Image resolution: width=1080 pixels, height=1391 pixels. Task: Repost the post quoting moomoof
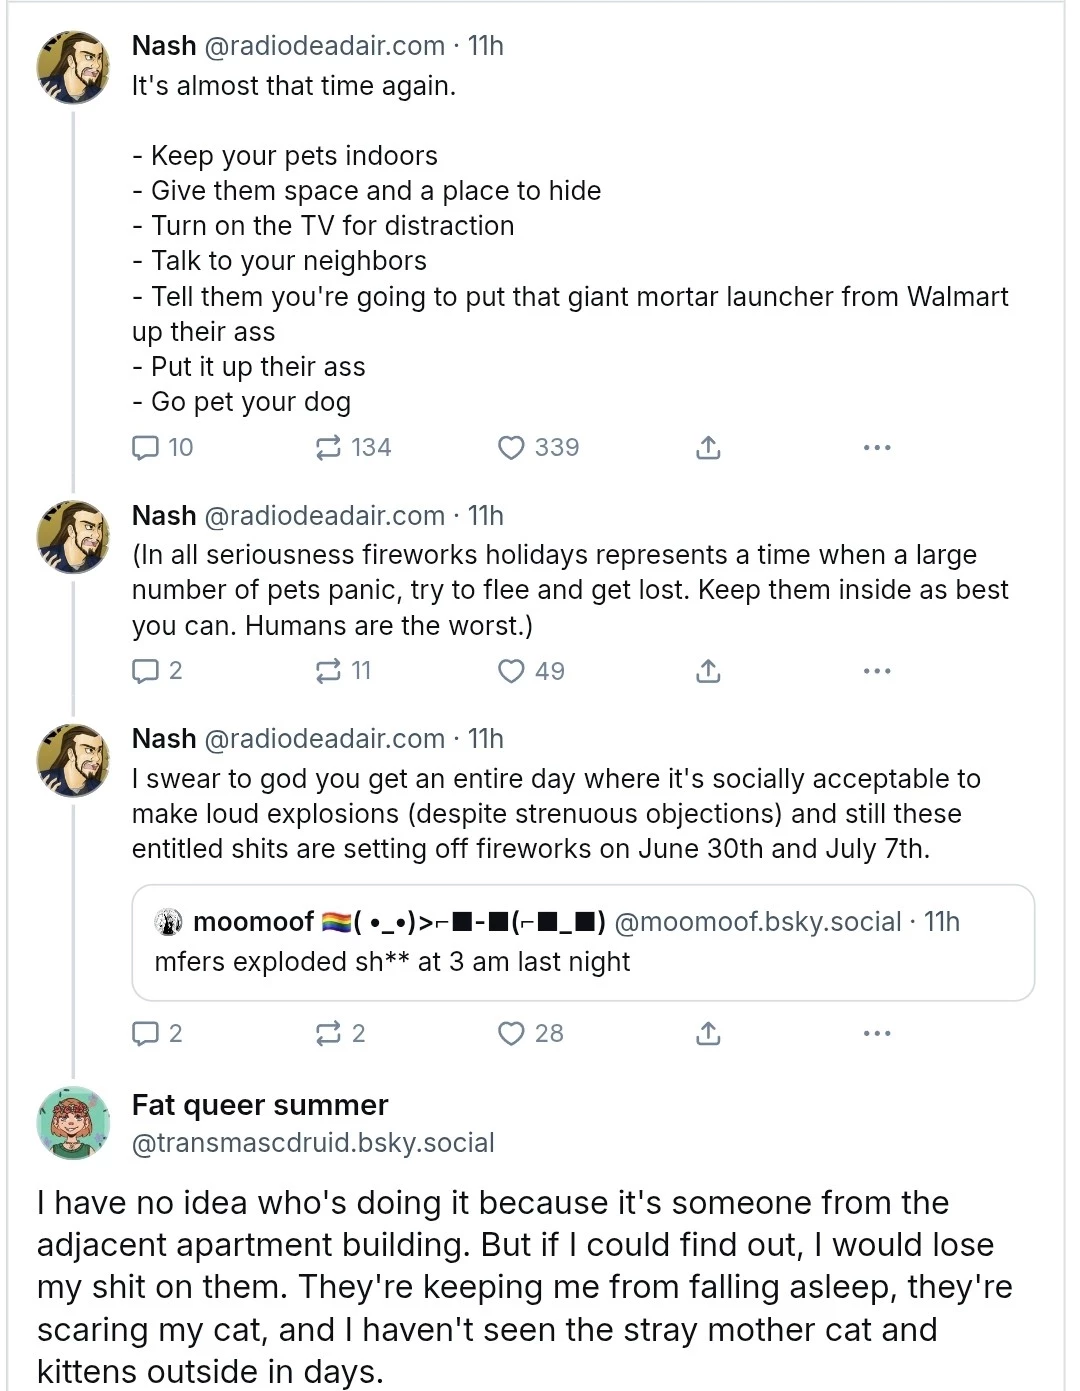coord(341,1033)
